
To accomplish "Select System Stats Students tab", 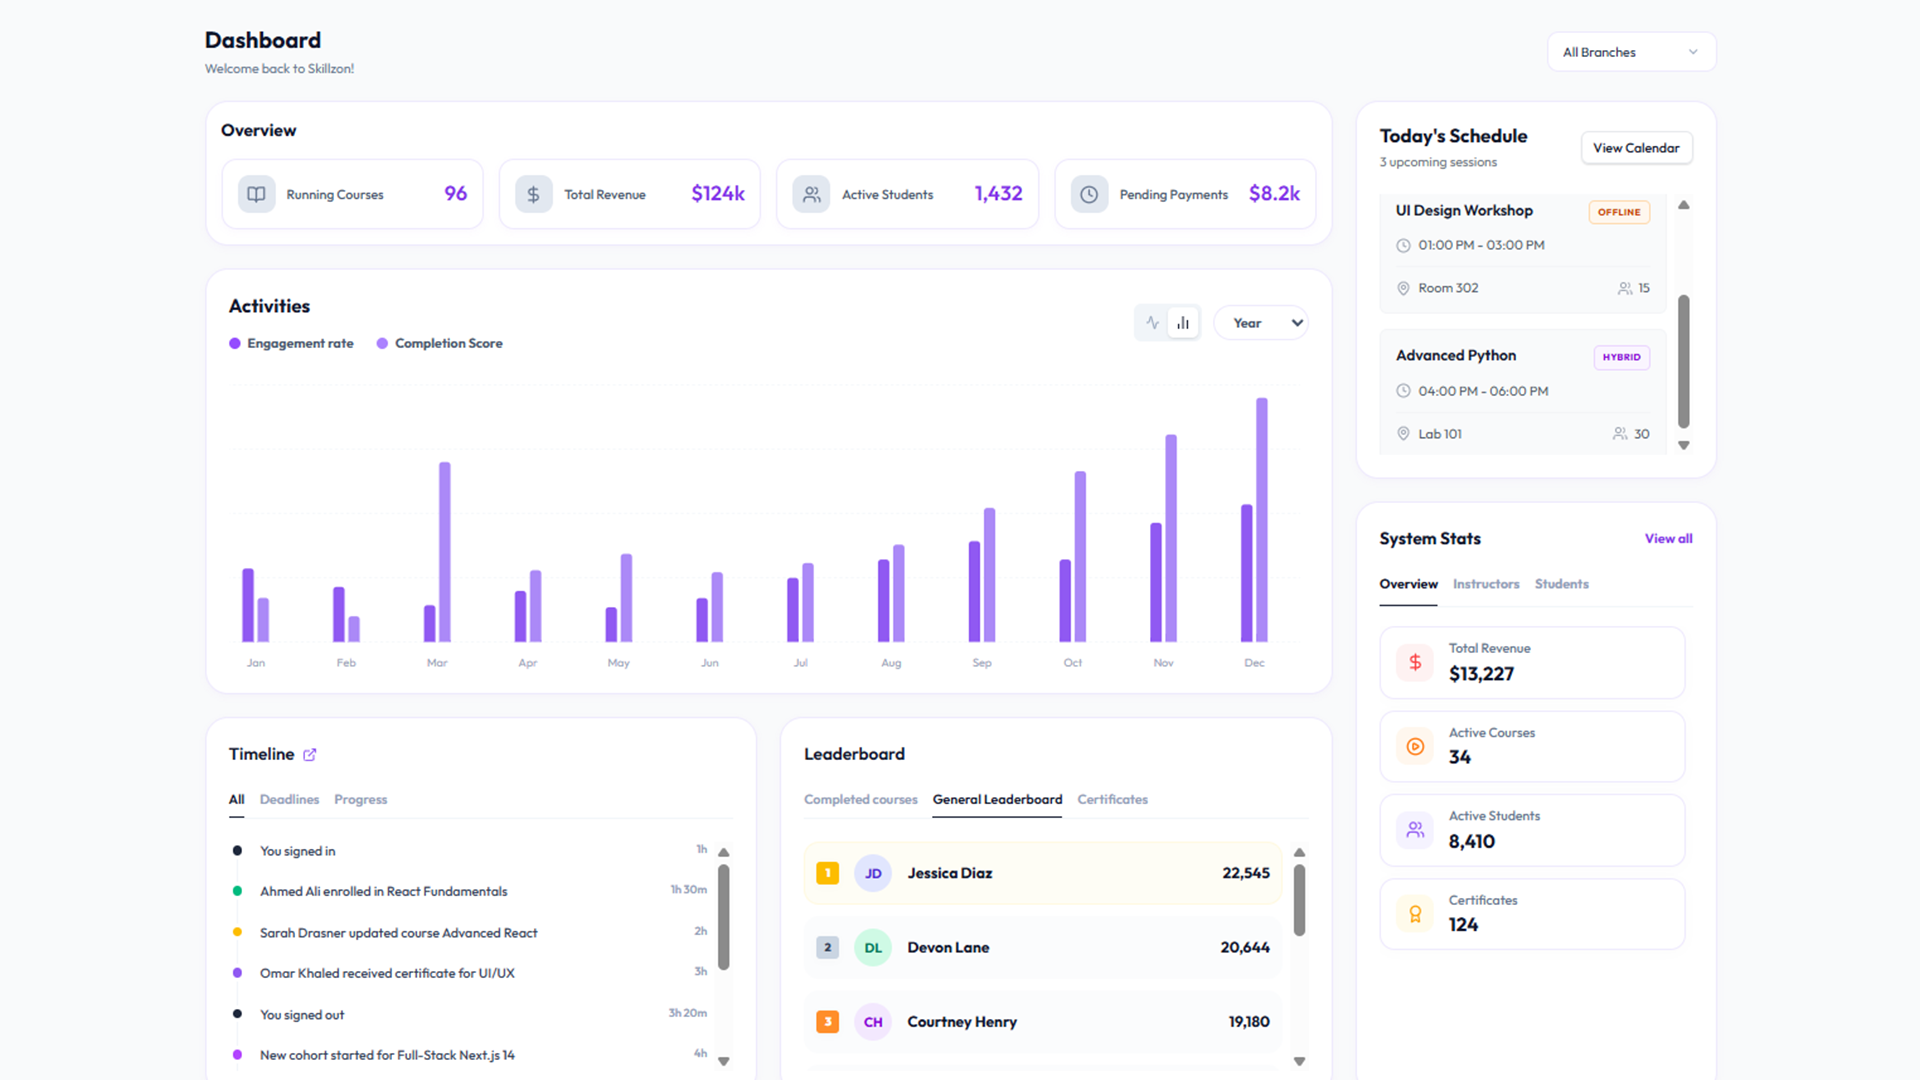I will point(1561,584).
